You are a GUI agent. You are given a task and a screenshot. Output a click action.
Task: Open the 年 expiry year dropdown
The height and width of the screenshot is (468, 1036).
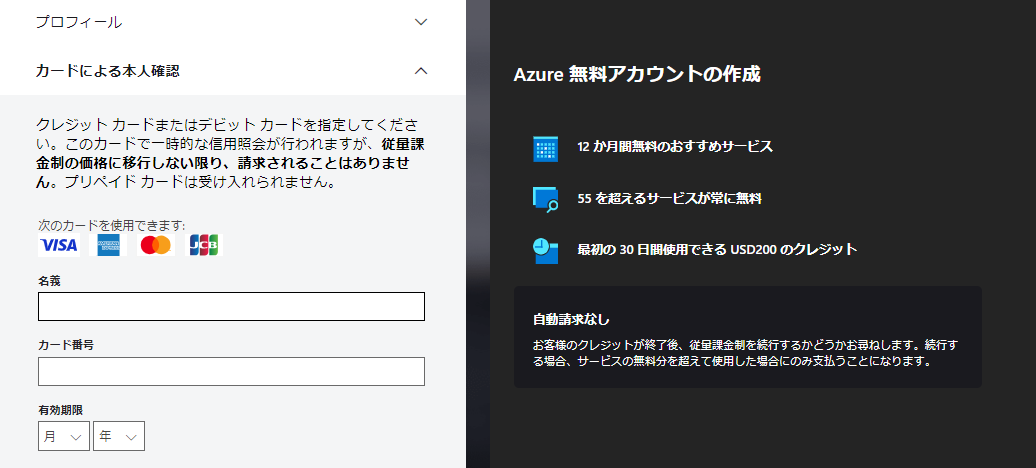coord(119,436)
